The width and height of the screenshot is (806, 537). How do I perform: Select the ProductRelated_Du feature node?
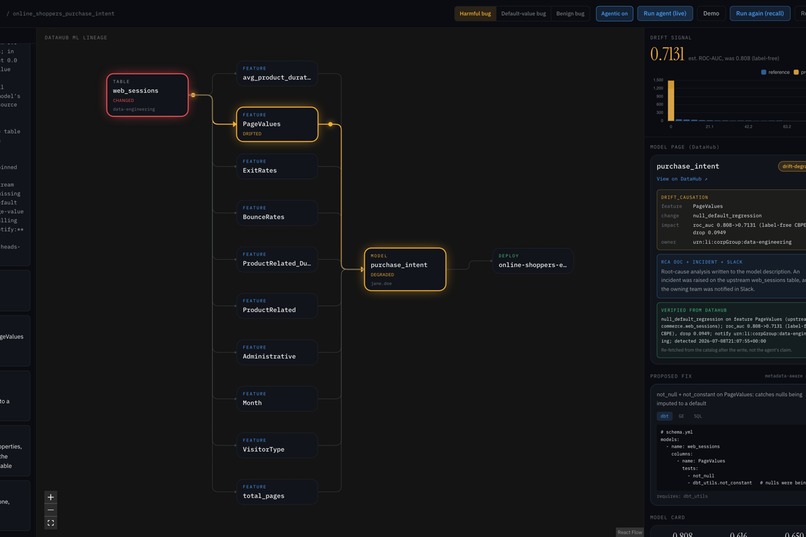[x=277, y=260]
